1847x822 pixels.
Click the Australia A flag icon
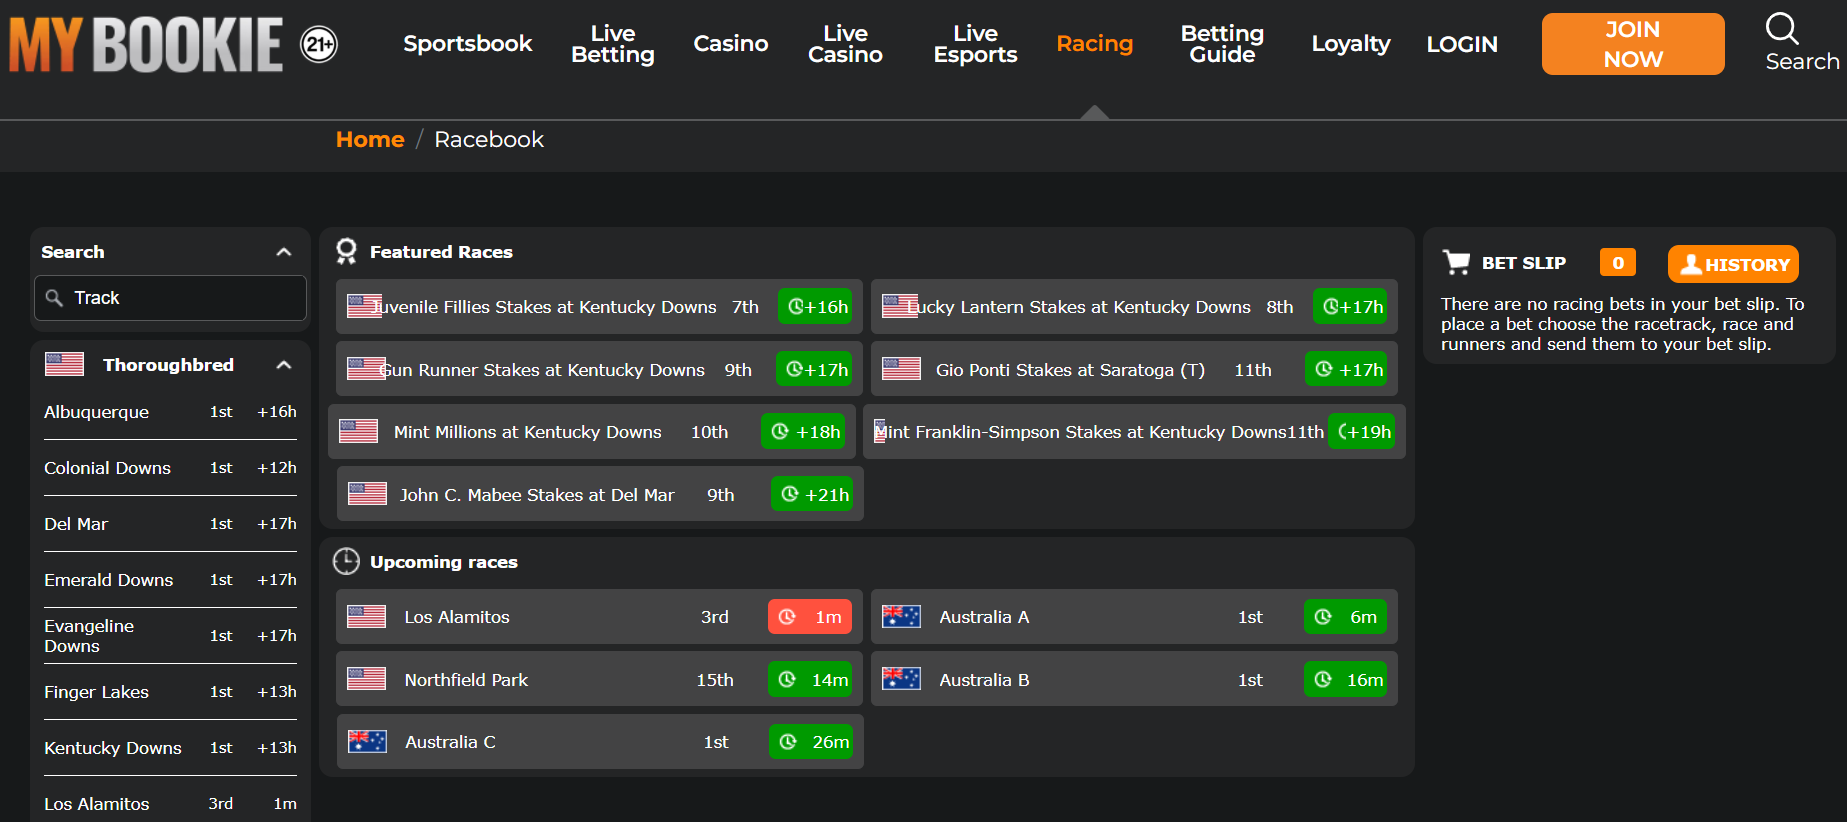coord(901,617)
